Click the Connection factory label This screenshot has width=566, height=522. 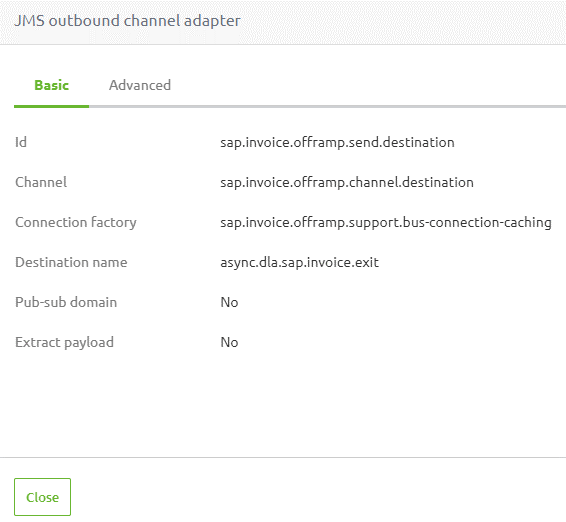tap(76, 223)
